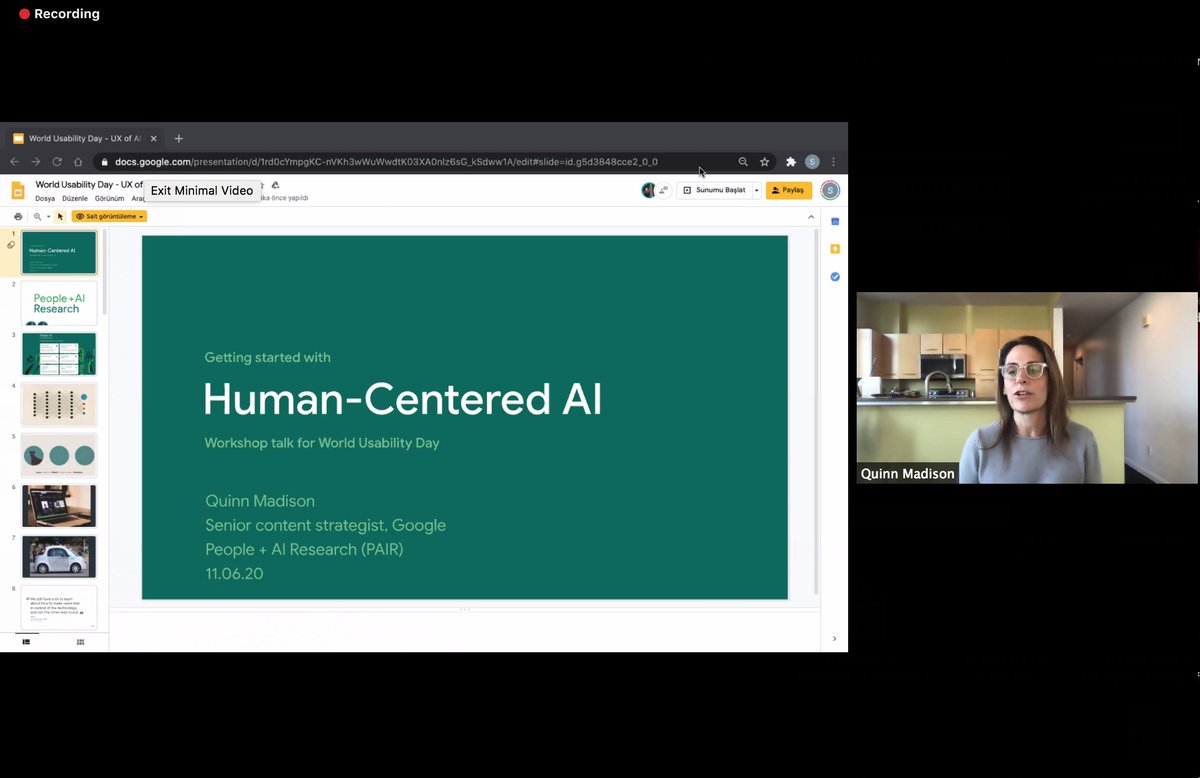This screenshot has width=1200, height=778.
Task: Click 'Senior content strategist, Google' line
Action: [325, 525]
